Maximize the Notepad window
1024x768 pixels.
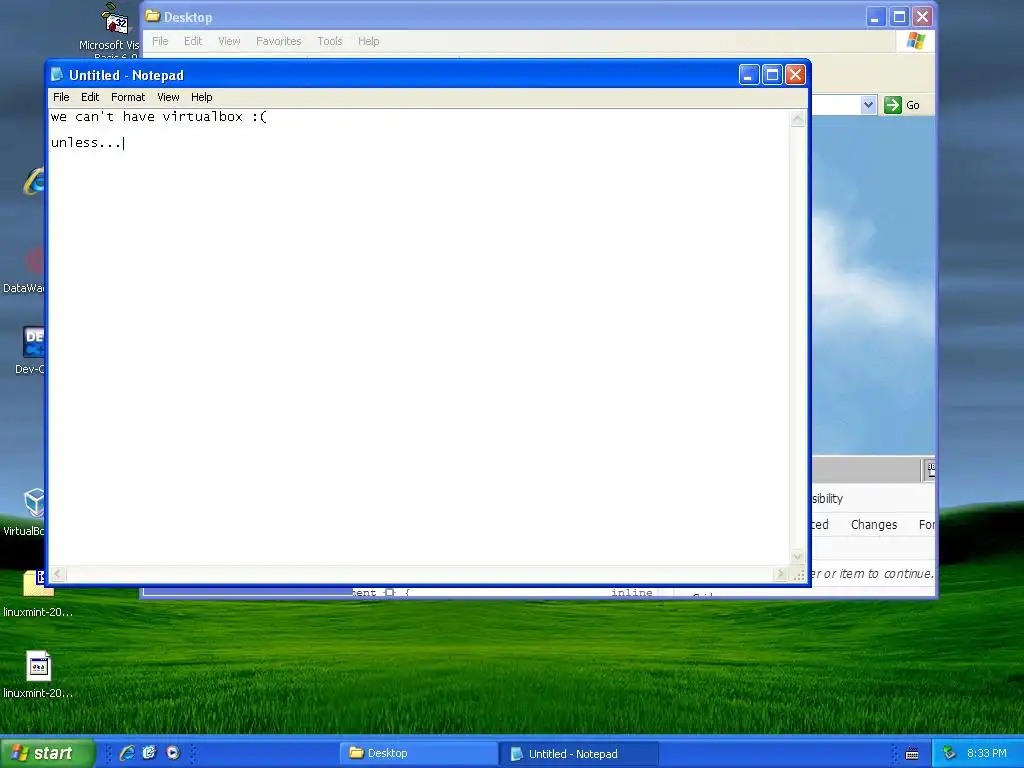pos(772,75)
